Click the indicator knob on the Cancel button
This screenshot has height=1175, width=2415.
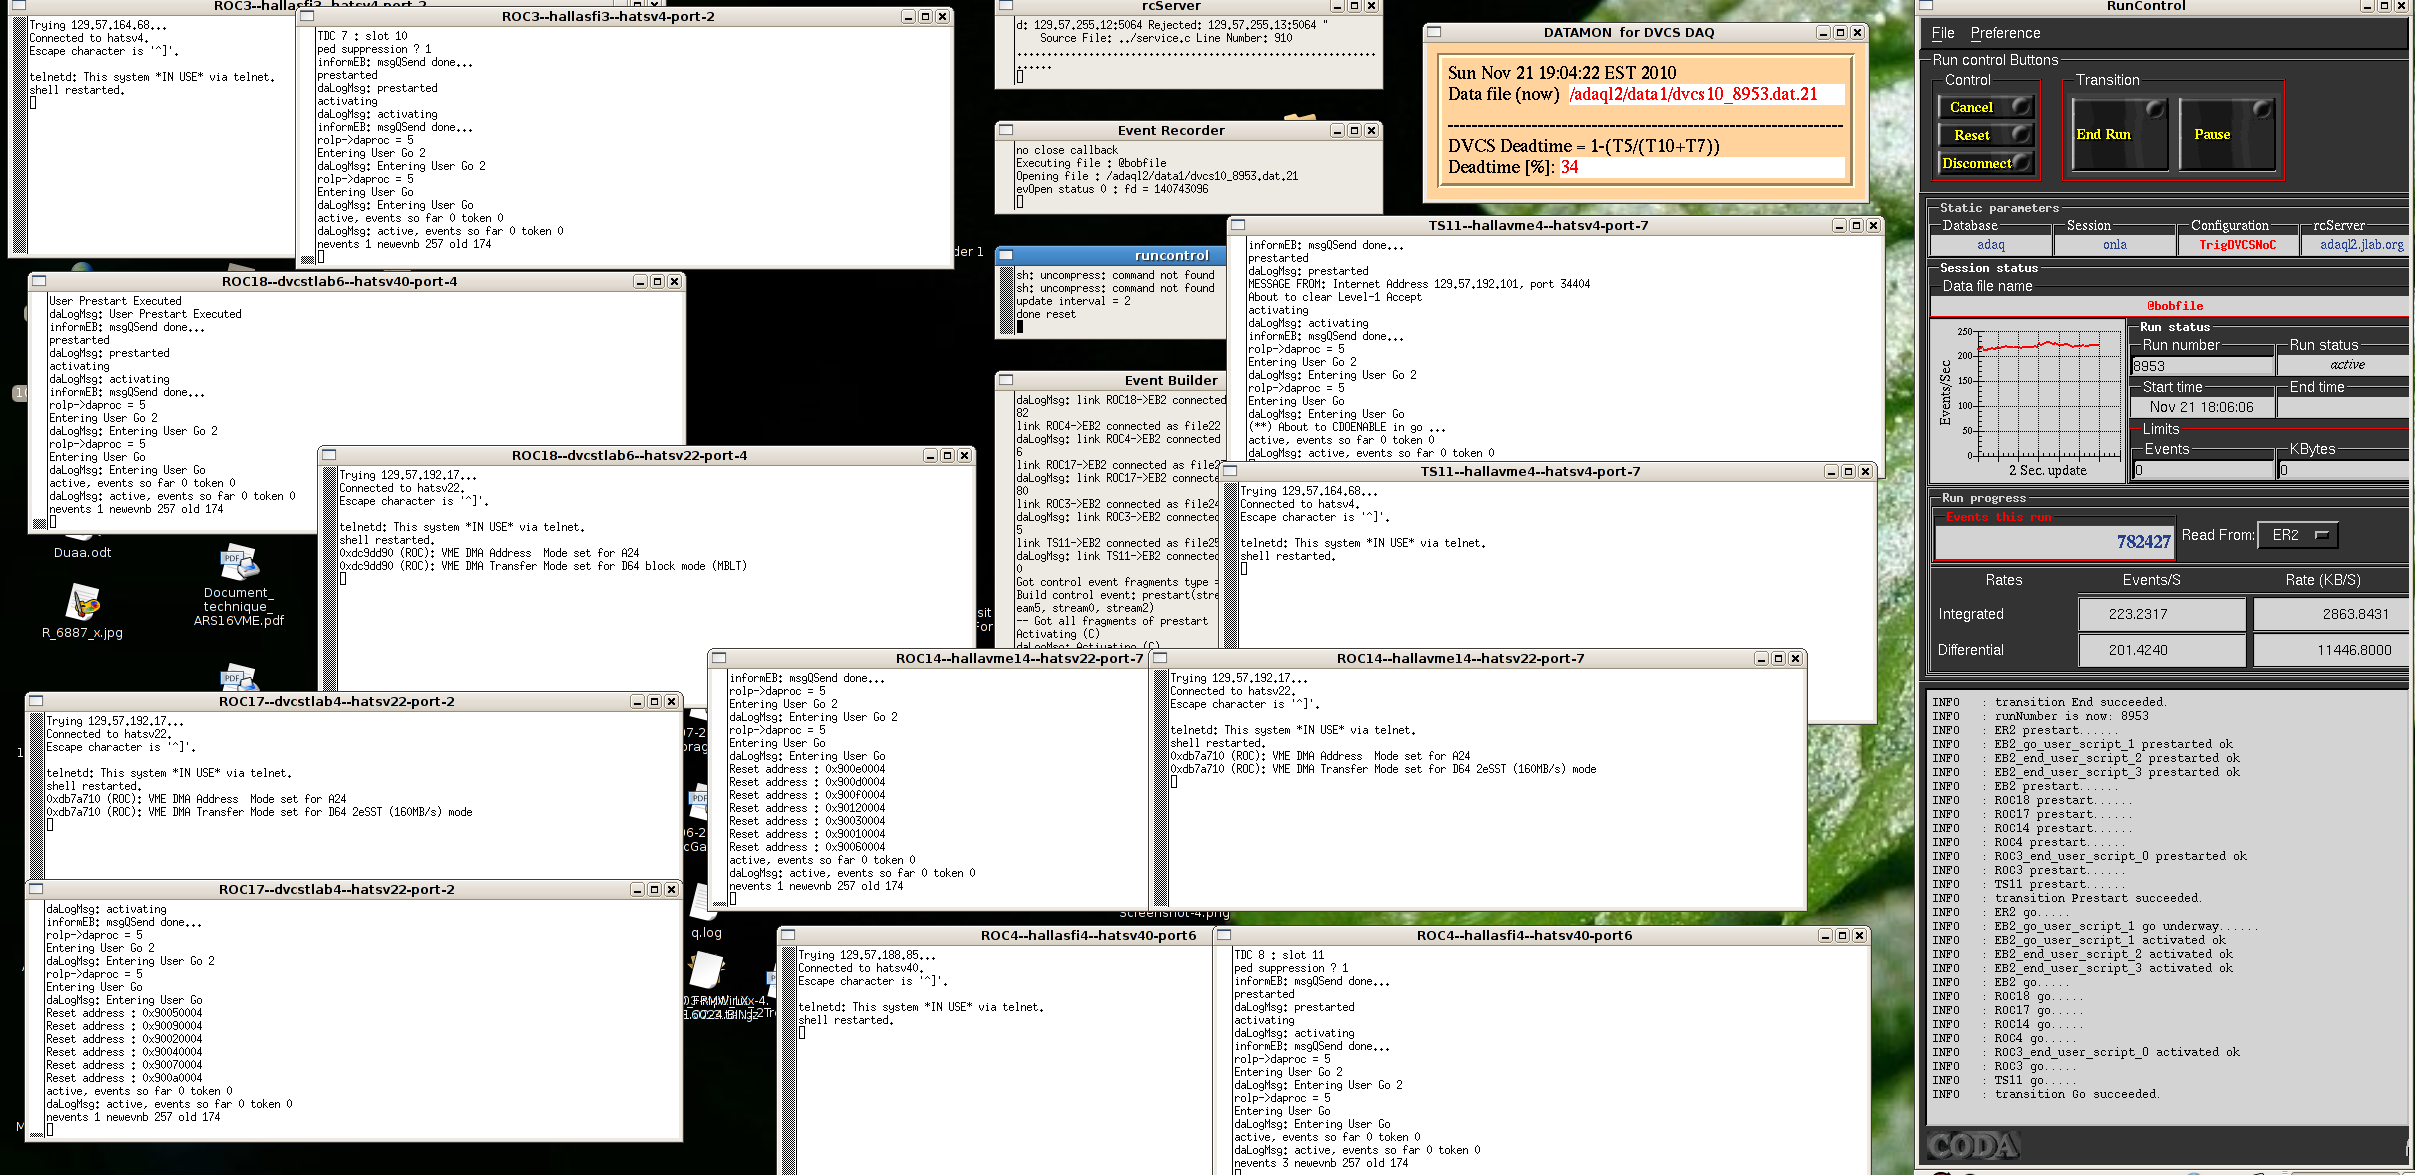click(2021, 105)
